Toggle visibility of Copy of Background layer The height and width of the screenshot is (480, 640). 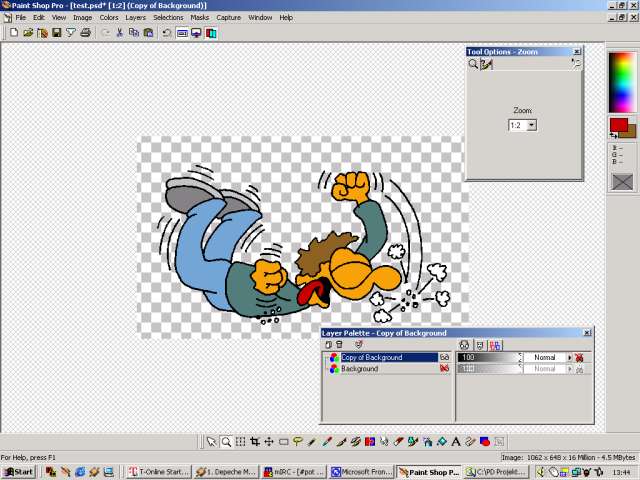[444, 357]
